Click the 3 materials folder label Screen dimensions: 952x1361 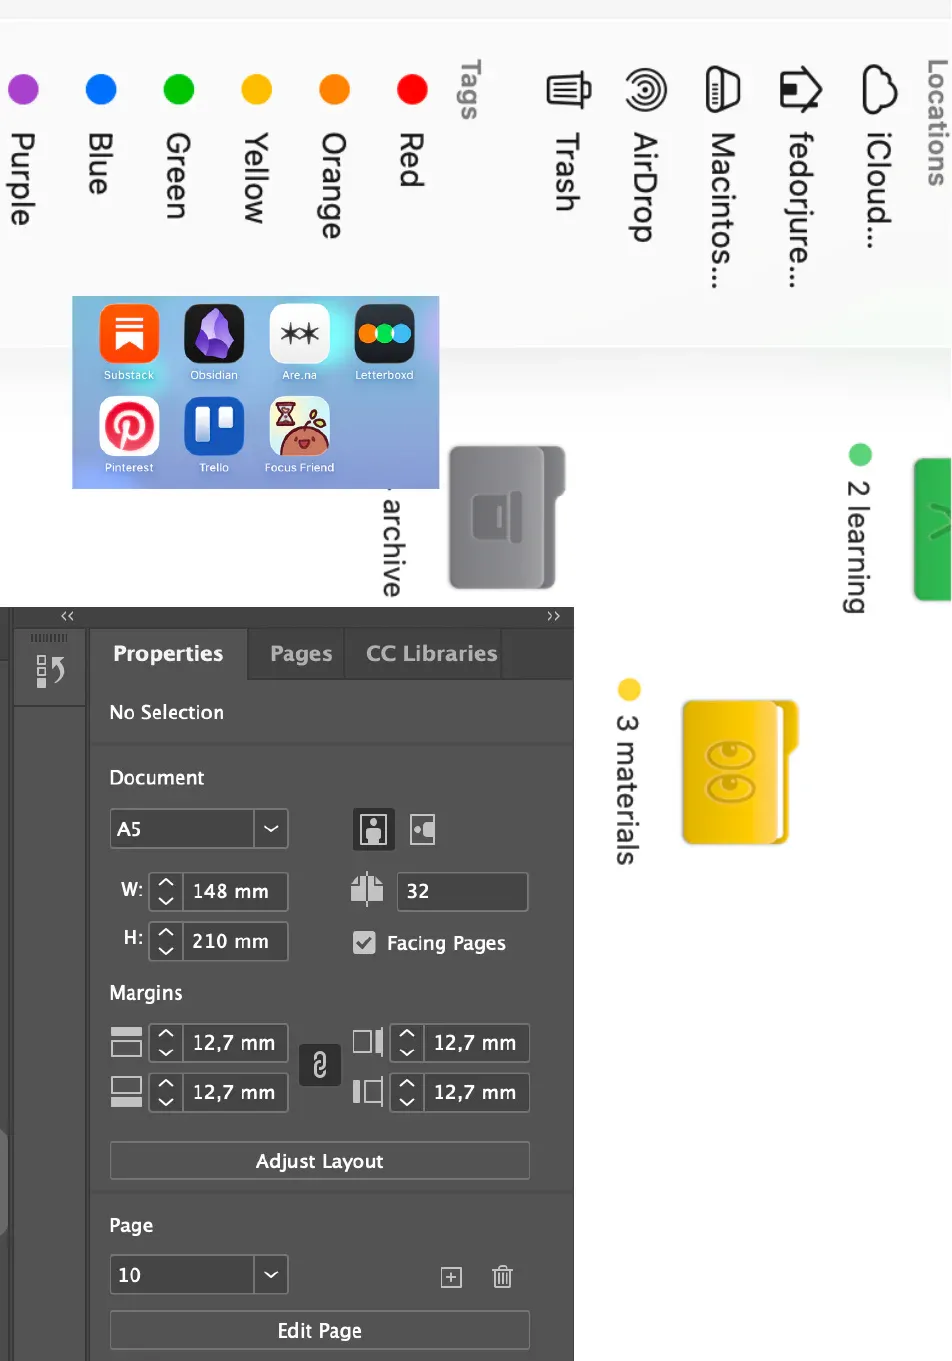pyautogui.click(x=627, y=790)
